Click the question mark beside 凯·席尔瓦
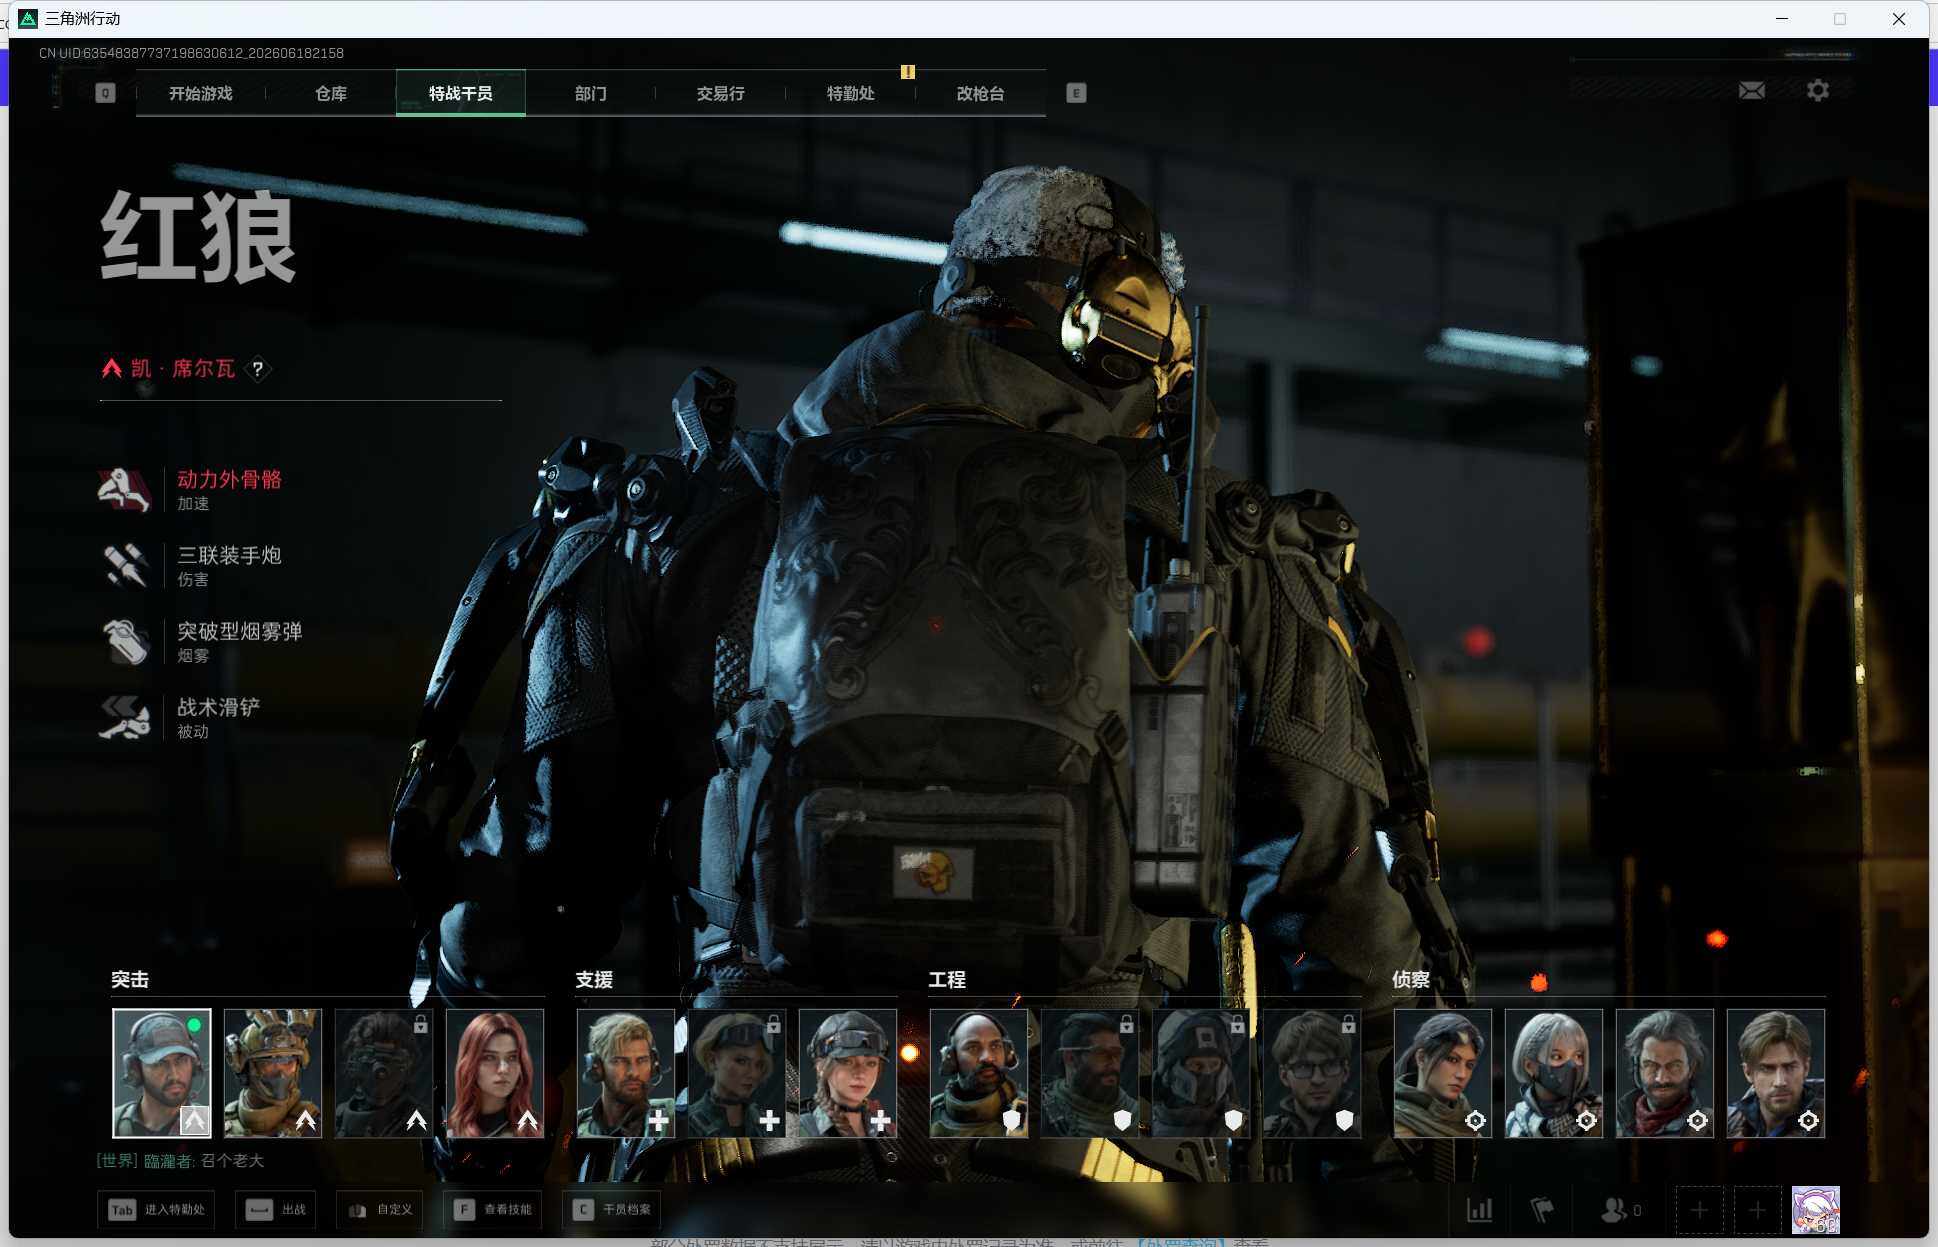 point(258,369)
